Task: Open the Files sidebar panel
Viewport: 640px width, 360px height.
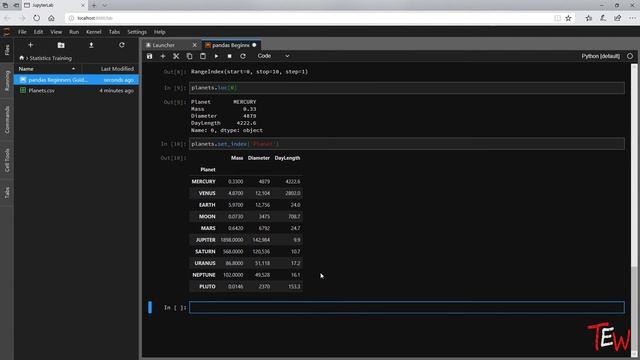Action: click(7, 50)
